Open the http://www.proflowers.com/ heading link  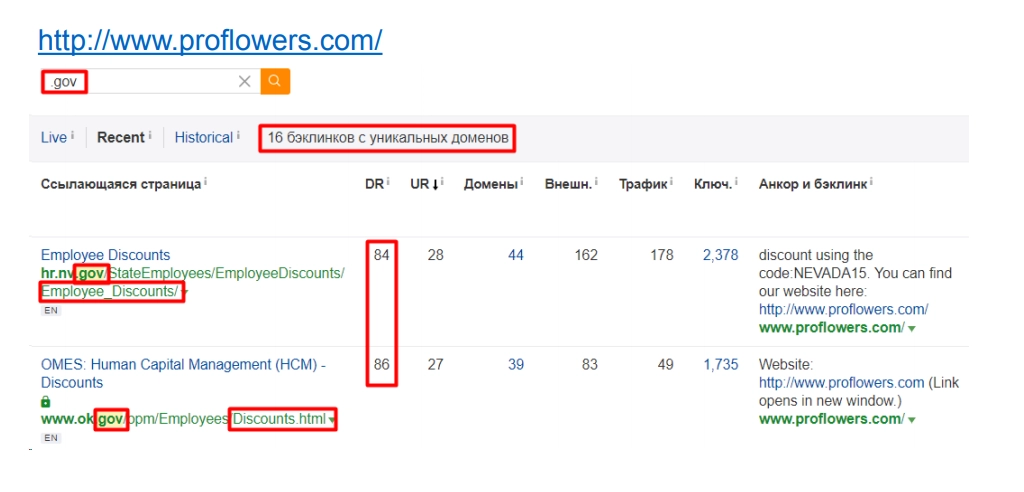click(210, 41)
